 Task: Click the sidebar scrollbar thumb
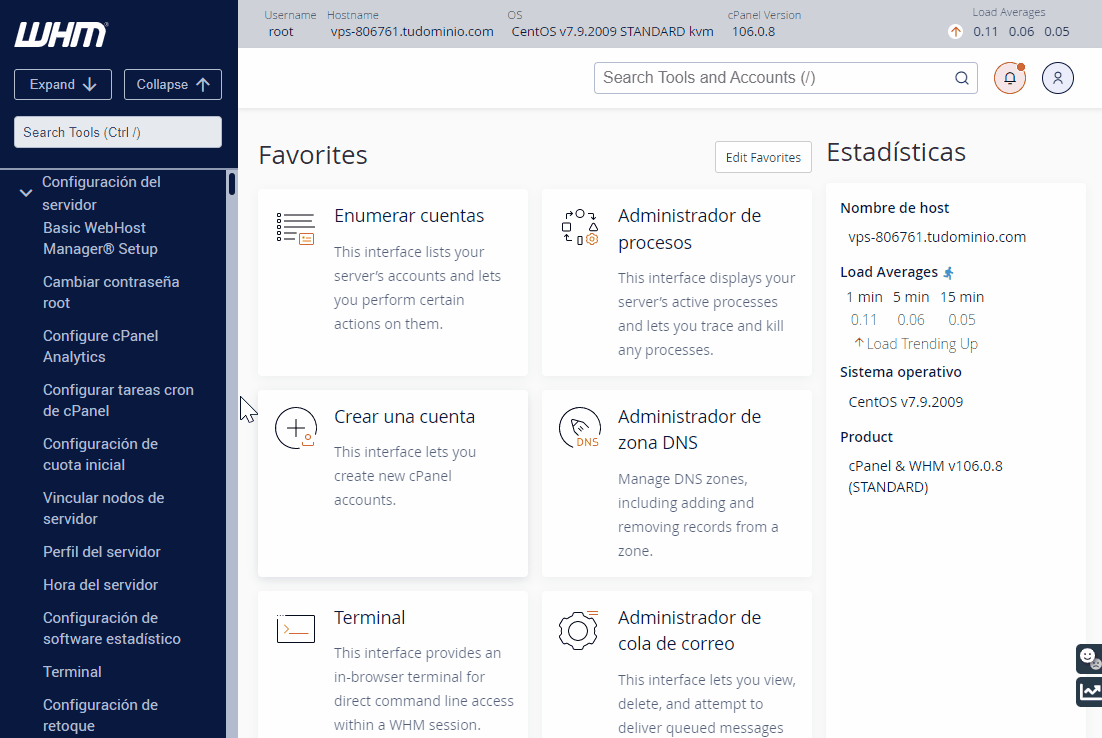pos(232,183)
